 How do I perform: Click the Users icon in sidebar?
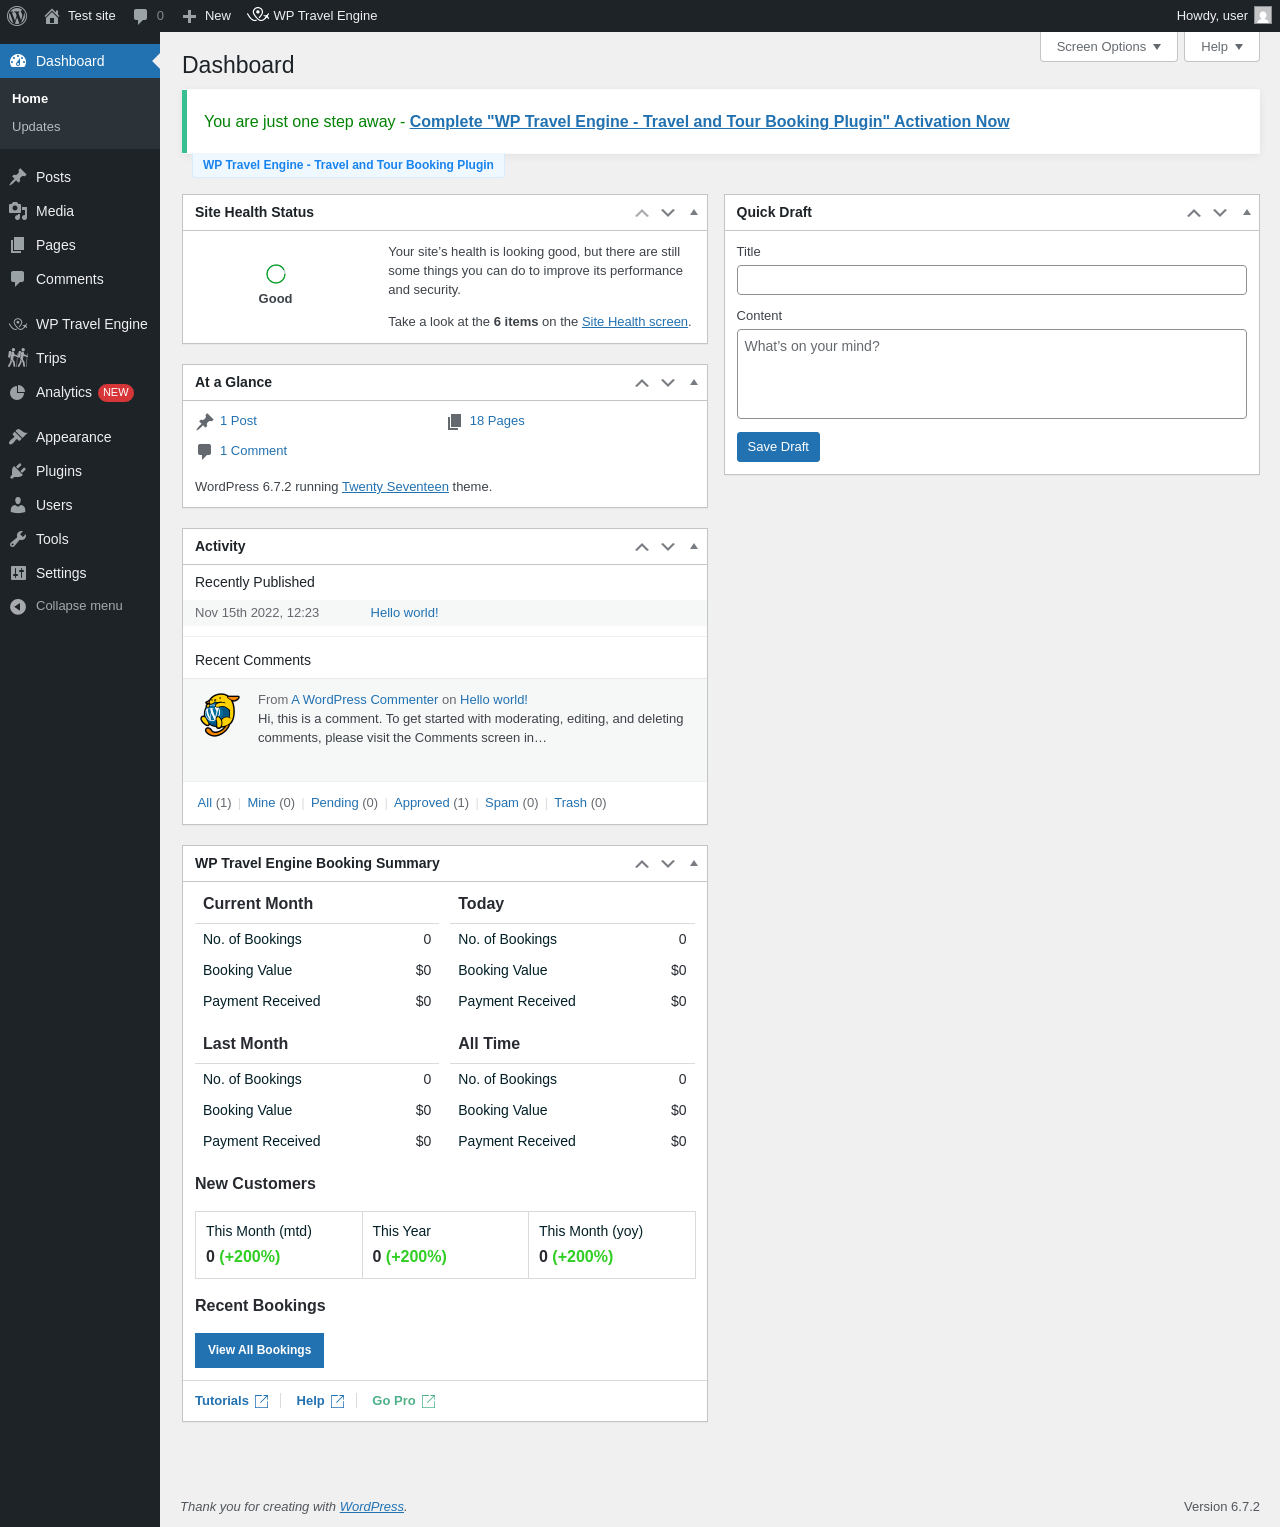[18, 505]
